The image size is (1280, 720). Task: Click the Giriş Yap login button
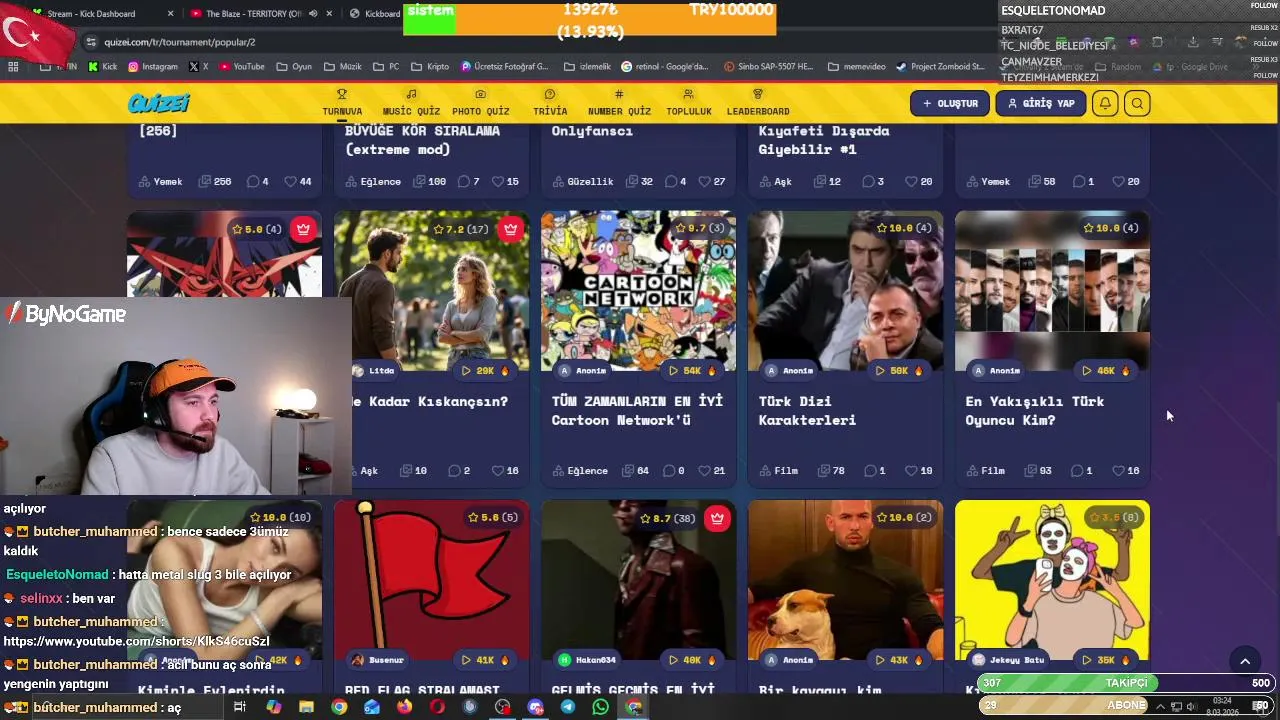pos(1041,103)
